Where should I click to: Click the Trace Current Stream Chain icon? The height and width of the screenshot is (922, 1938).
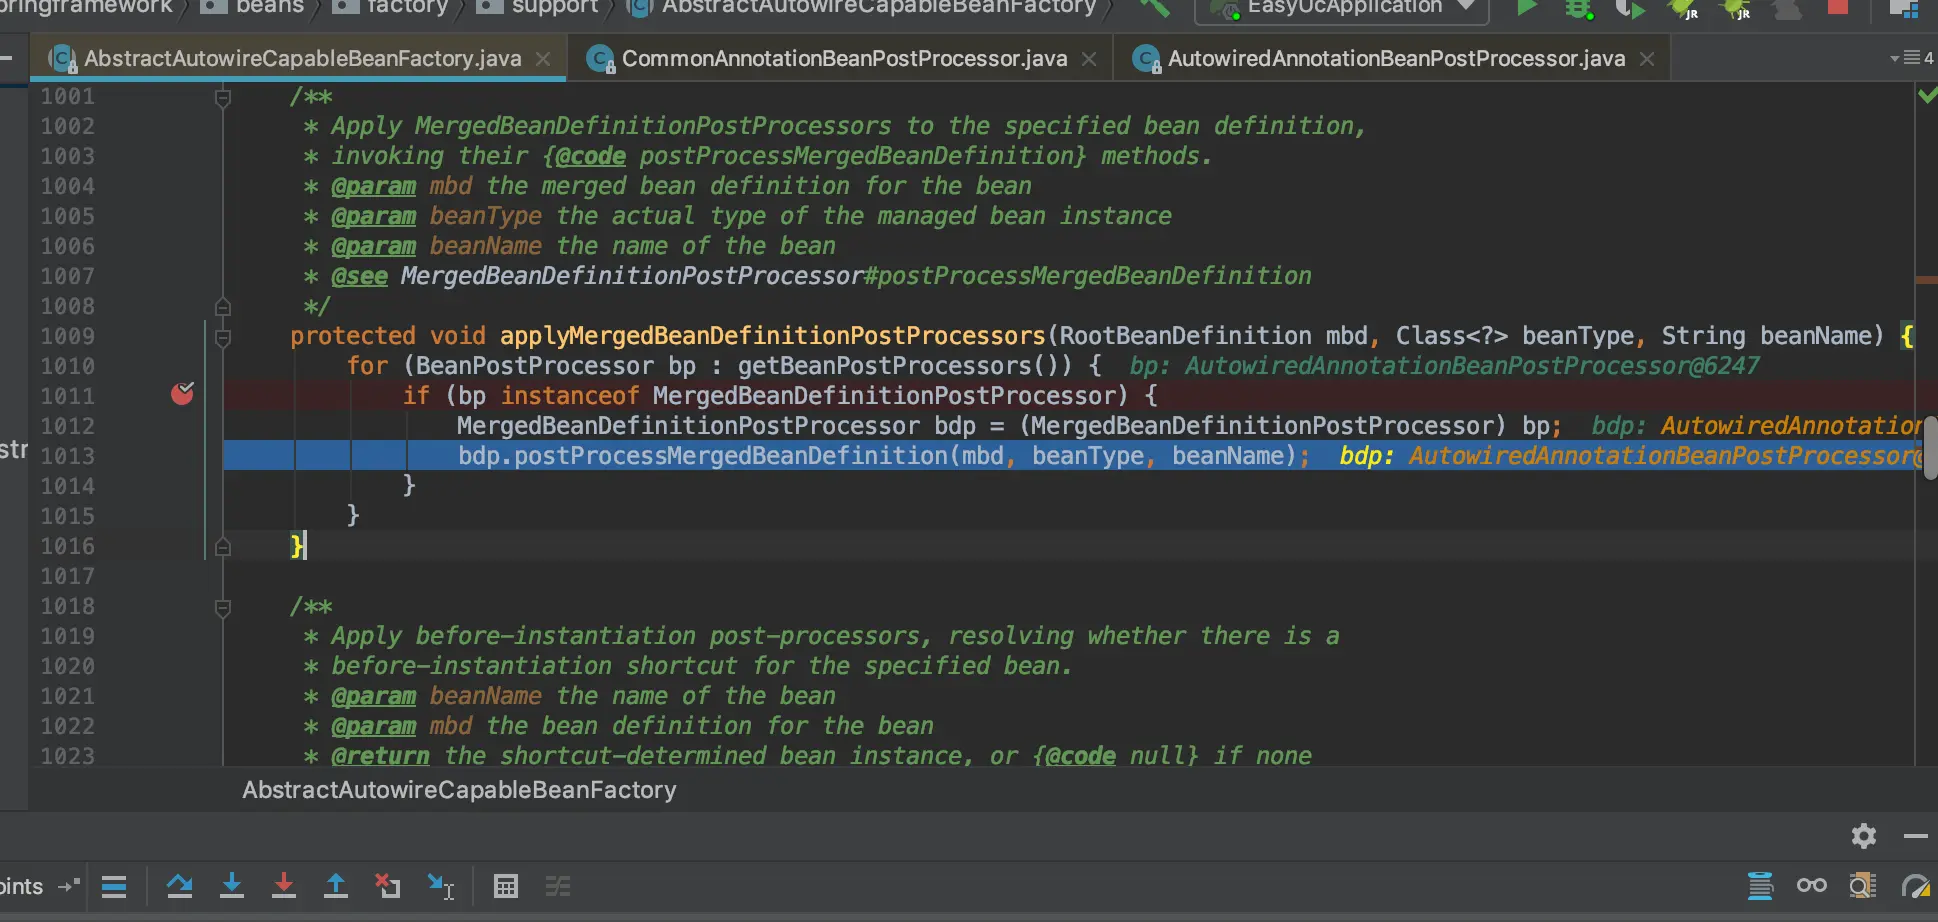coord(558,886)
